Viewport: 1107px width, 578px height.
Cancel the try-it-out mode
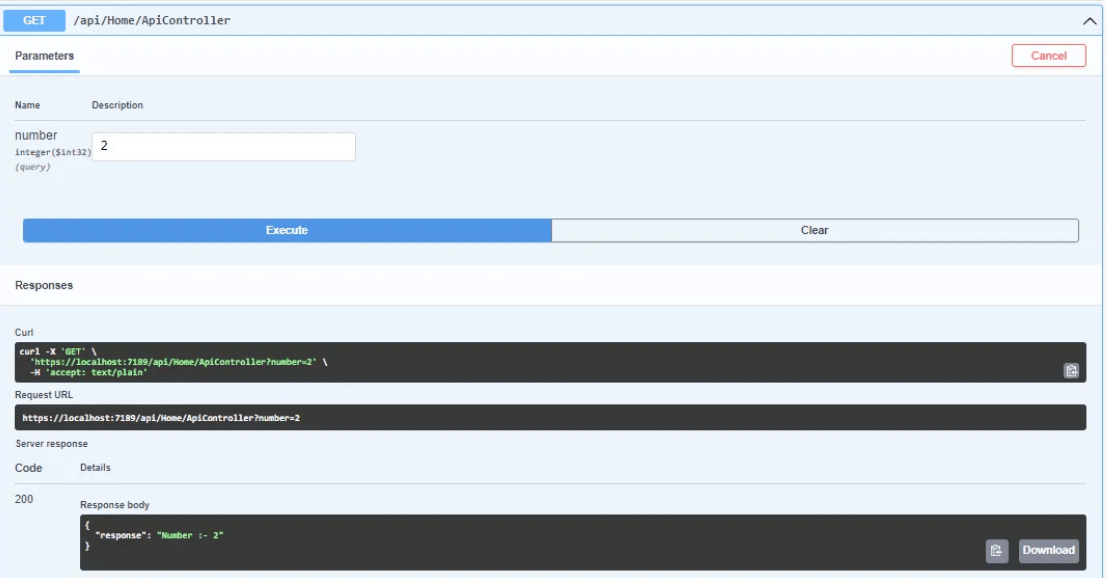(x=1049, y=56)
